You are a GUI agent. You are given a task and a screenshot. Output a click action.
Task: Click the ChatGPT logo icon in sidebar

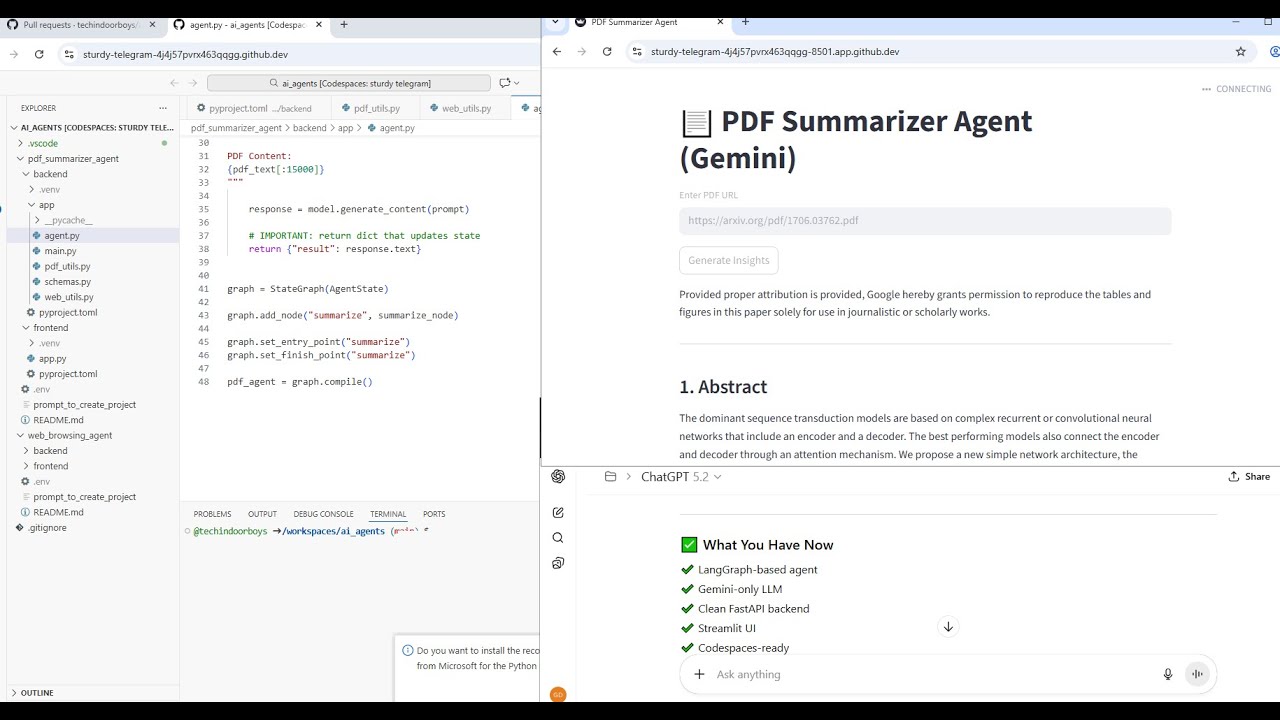click(x=558, y=477)
